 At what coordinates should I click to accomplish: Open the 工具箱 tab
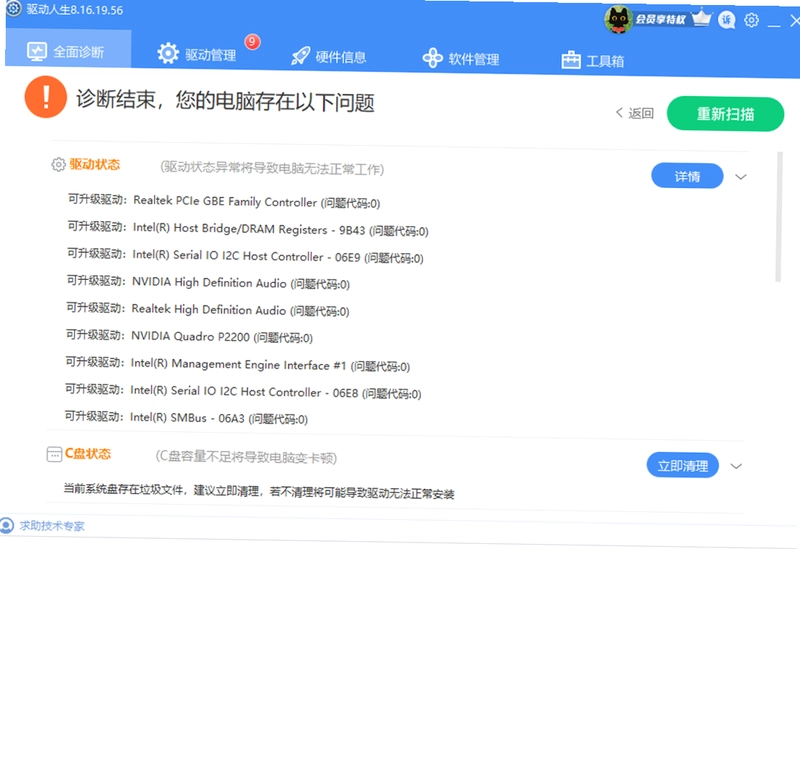[x=592, y=61]
